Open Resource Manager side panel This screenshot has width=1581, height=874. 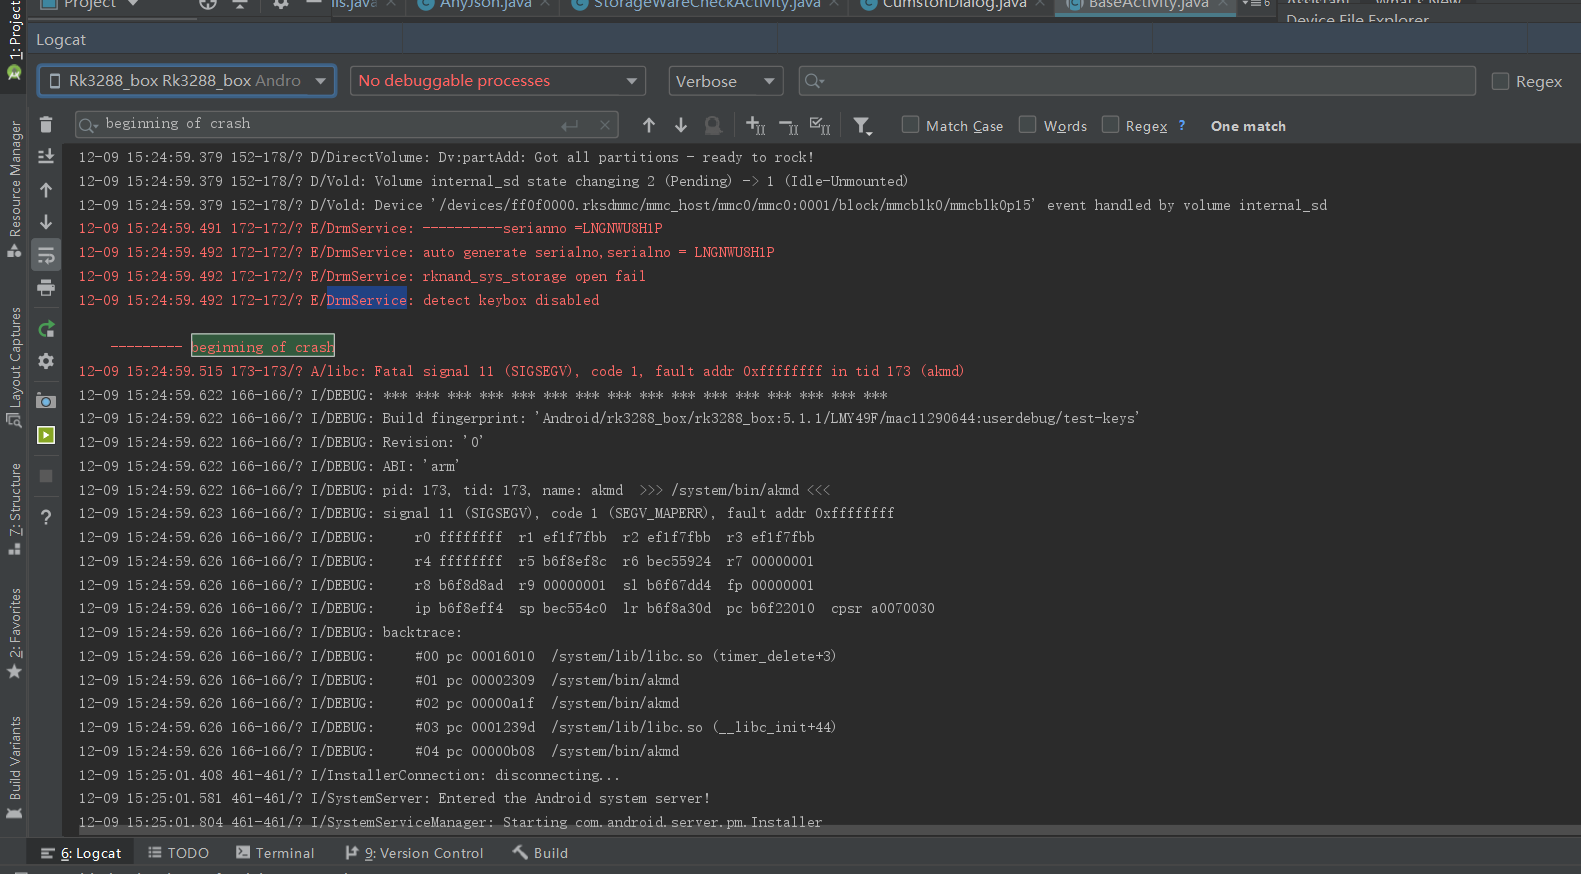pos(14,188)
